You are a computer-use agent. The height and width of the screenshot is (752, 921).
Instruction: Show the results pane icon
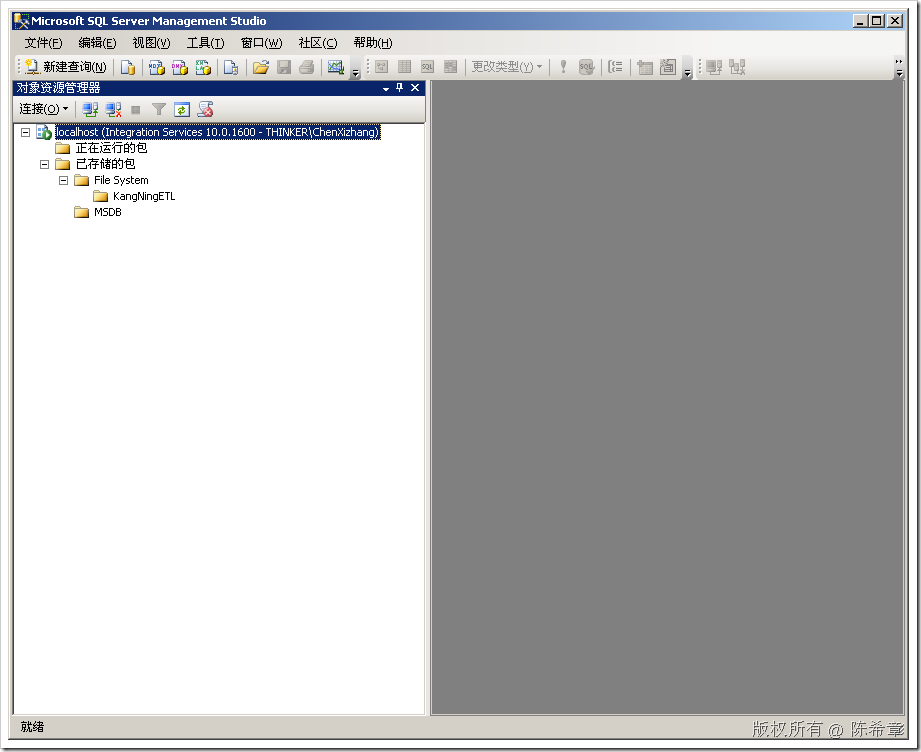coord(451,67)
